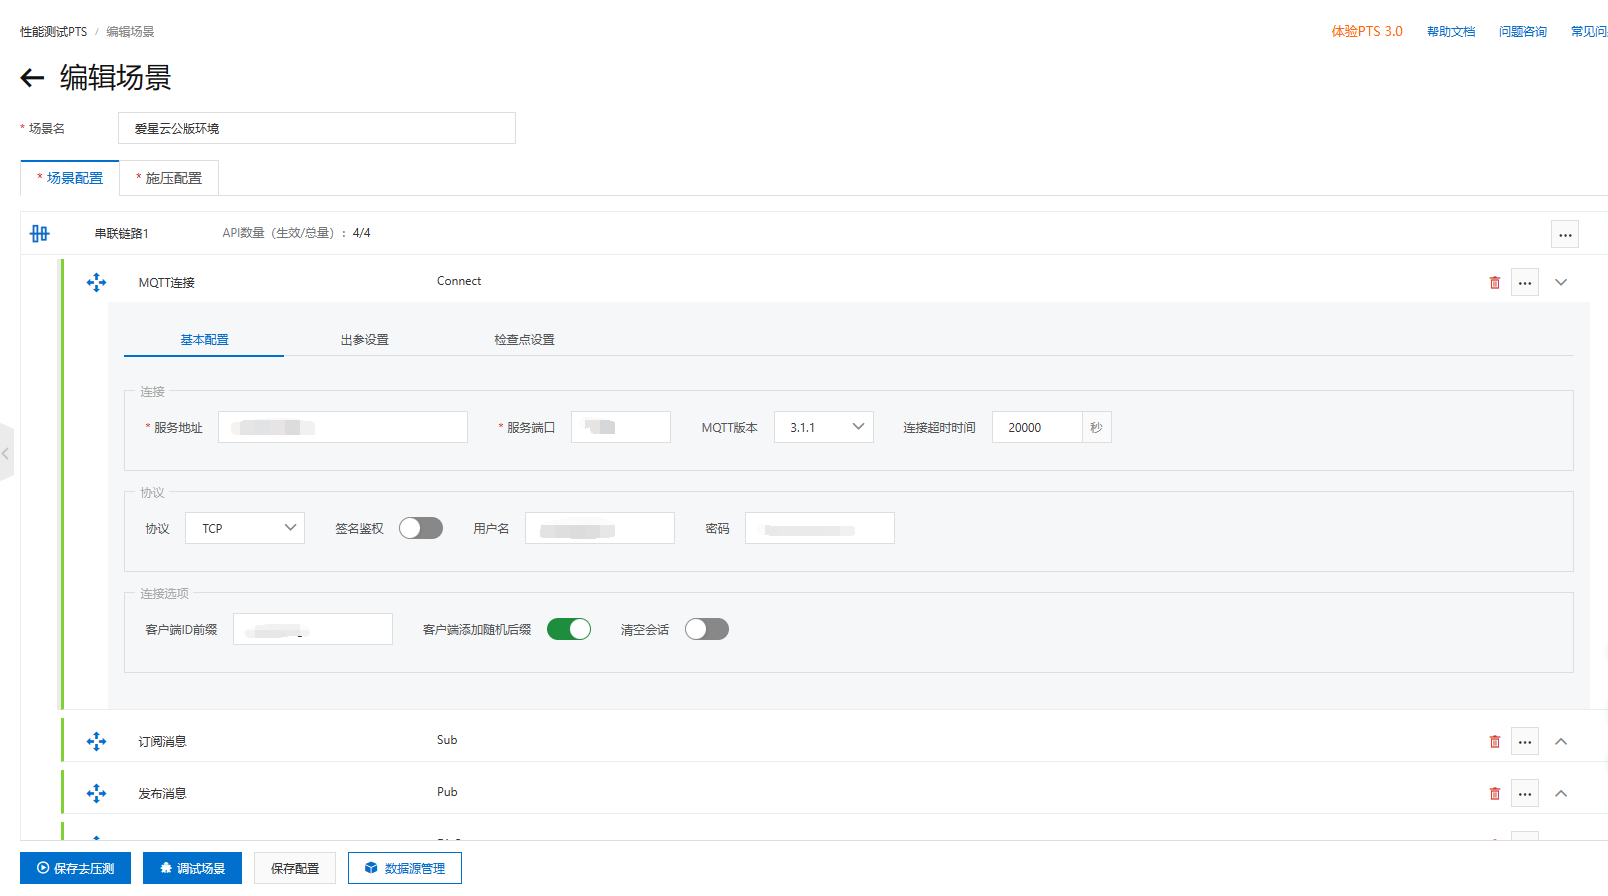Image resolution: width=1608 pixels, height=896 pixels.
Task: Collapse the MQTT连接 panel chevron
Action: pos(1561,283)
